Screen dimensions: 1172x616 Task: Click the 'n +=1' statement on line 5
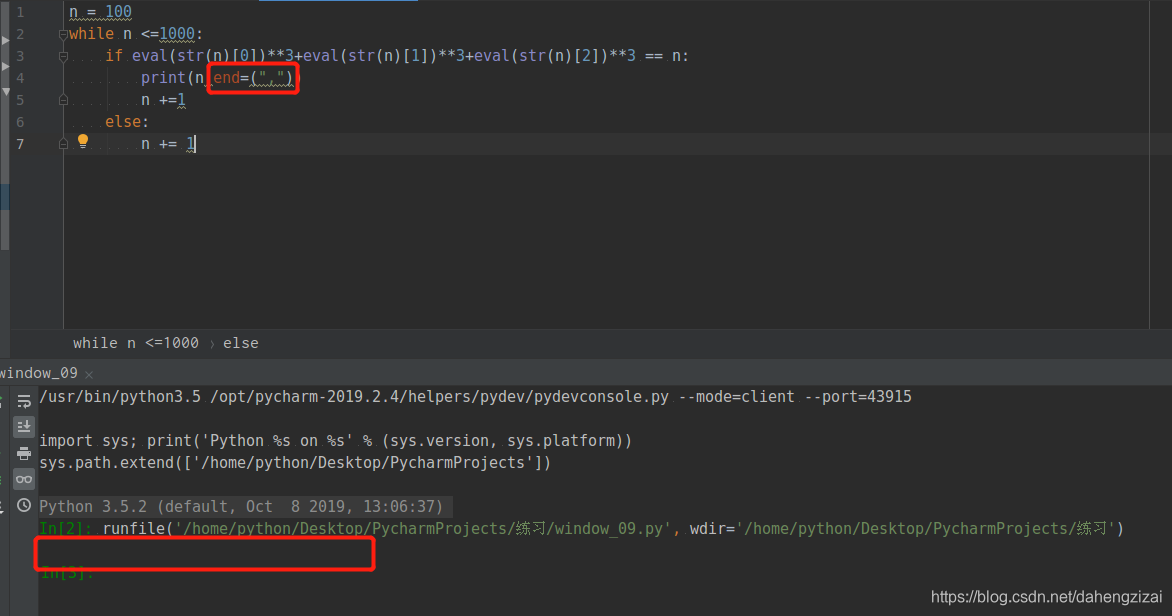tap(163, 100)
